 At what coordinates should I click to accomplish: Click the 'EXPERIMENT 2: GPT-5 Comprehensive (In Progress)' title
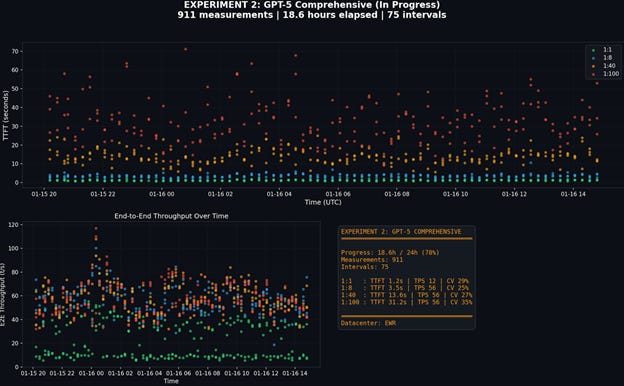pos(312,5)
